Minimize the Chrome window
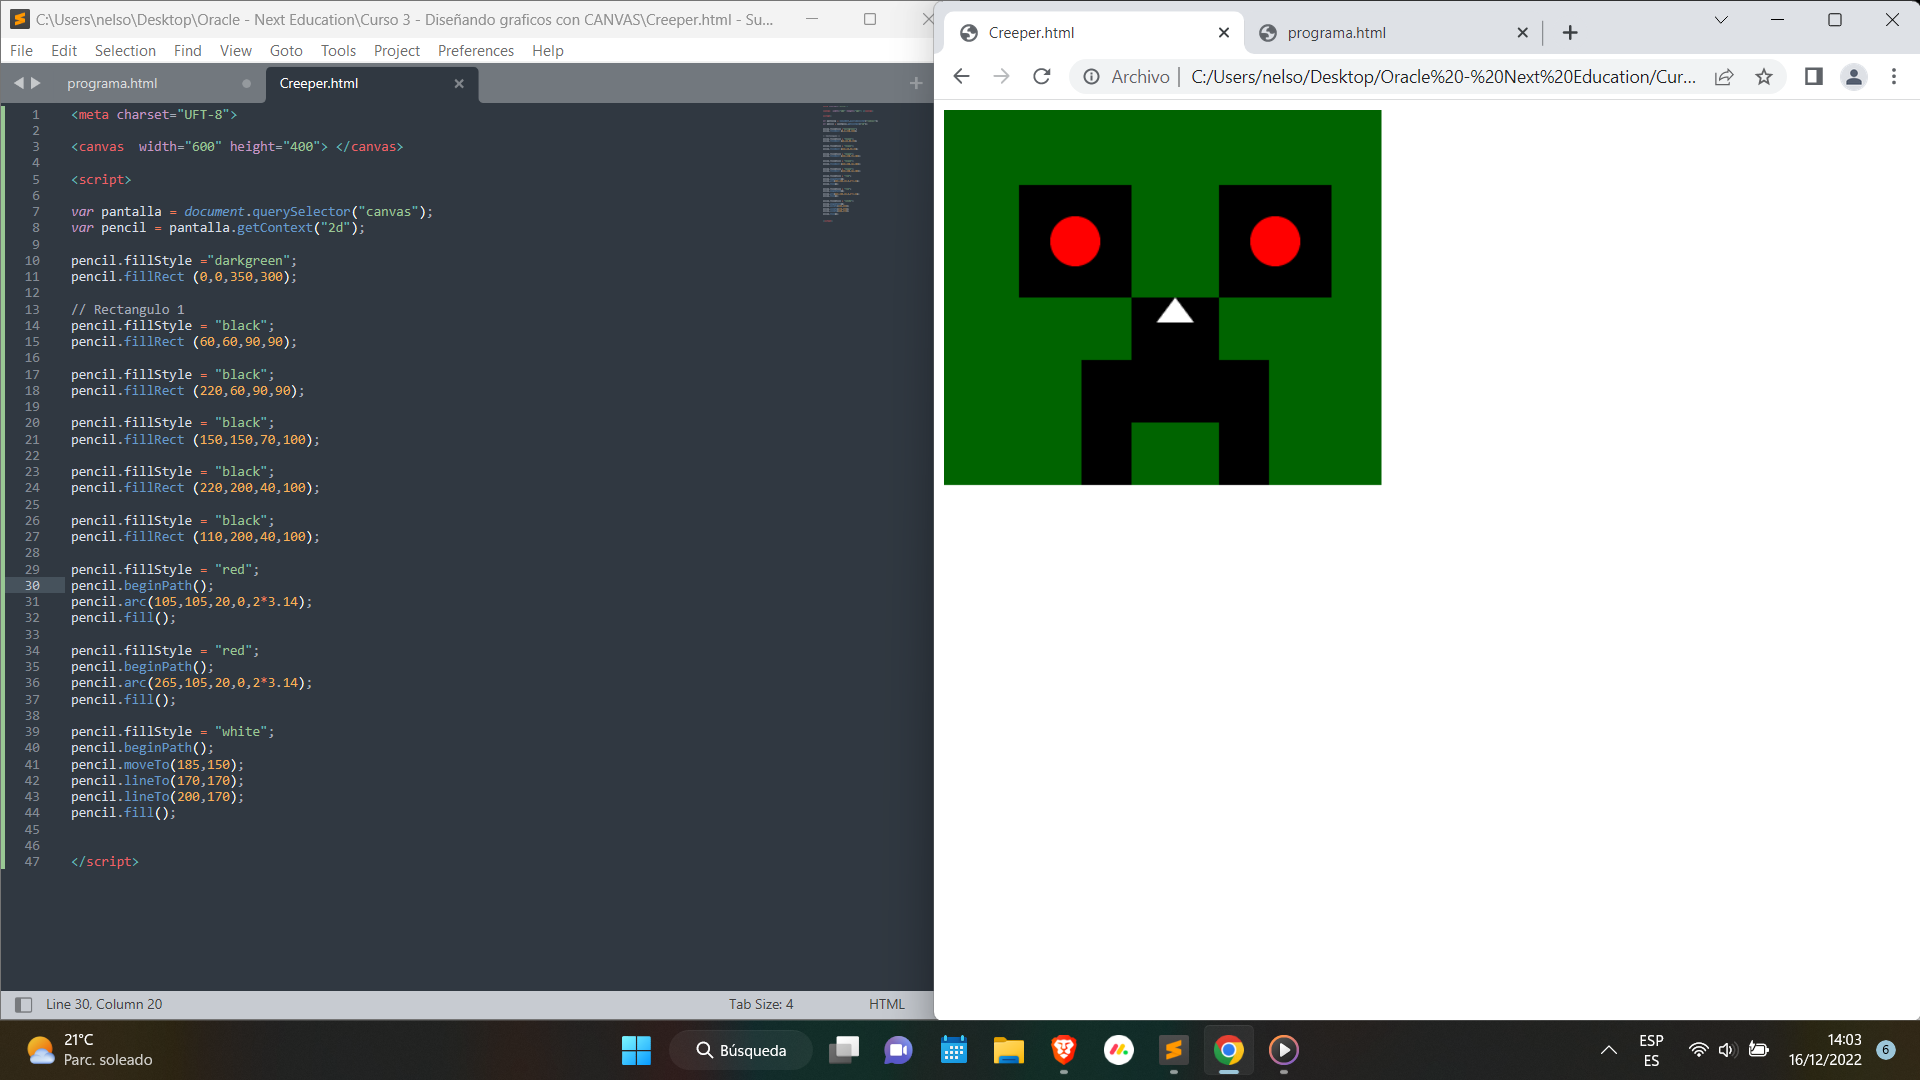 [x=1777, y=20]
